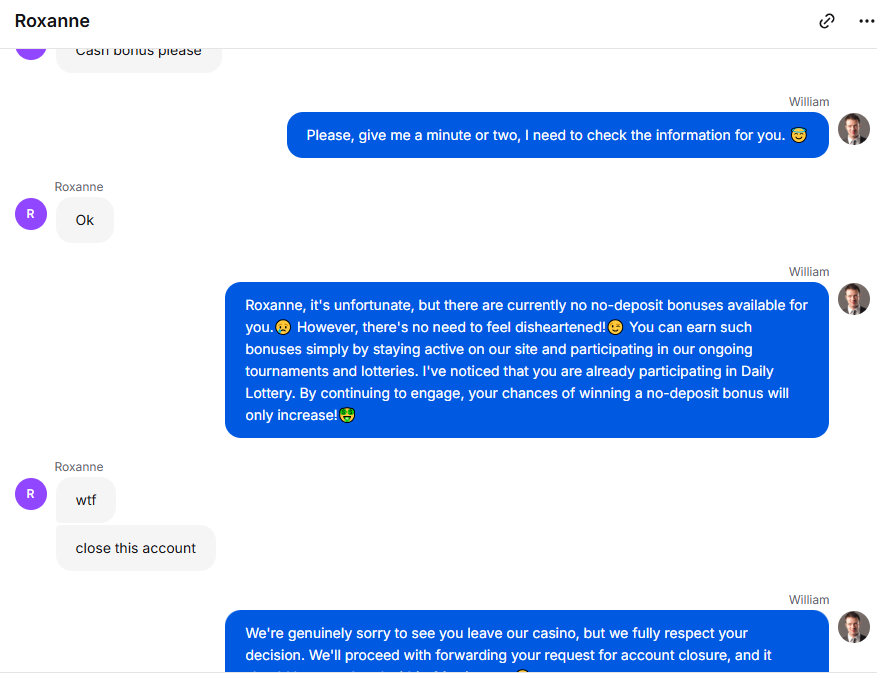The image size is (877, 677).
Task: Click the partially visible purple avatar at top
Action: [x=31, y=54]
